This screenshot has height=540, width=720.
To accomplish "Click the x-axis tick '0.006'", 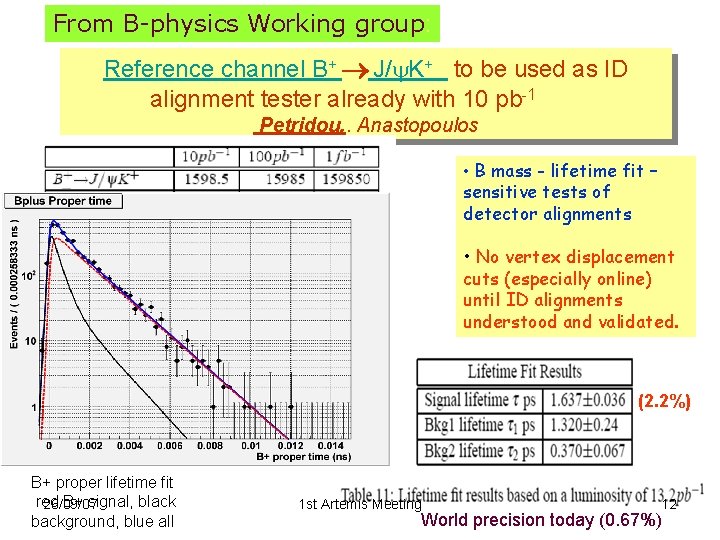I will (169, 446).
